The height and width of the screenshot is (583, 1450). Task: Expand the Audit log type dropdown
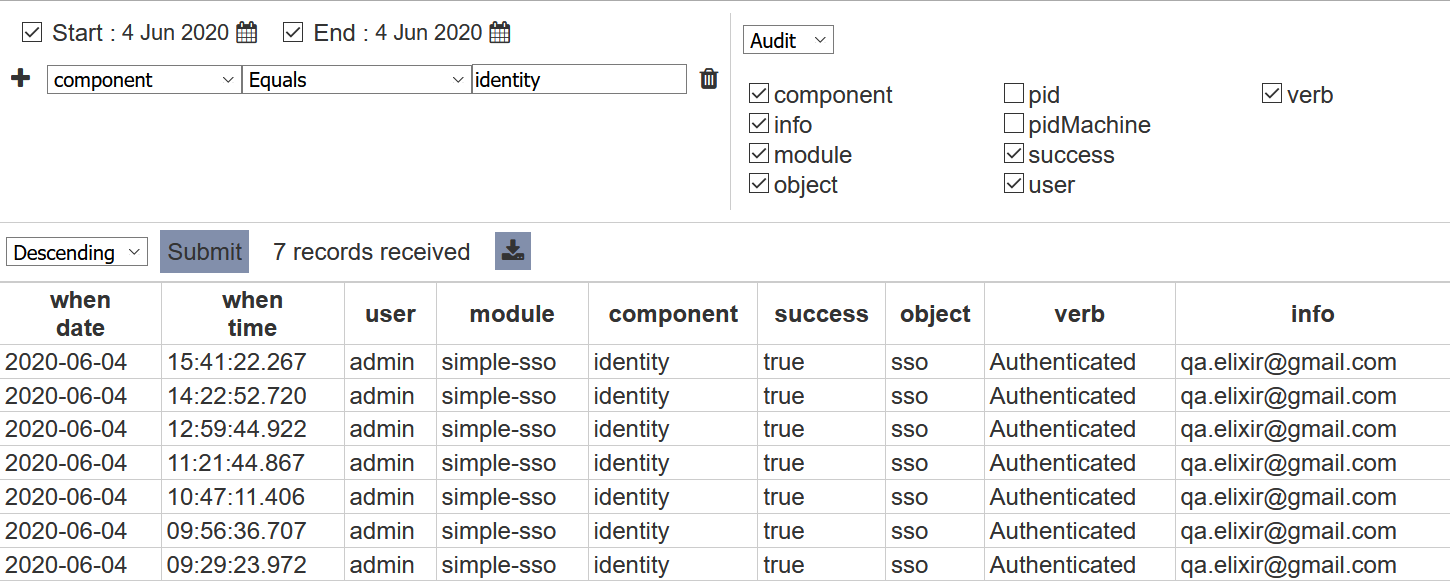(x=788, y=40)
